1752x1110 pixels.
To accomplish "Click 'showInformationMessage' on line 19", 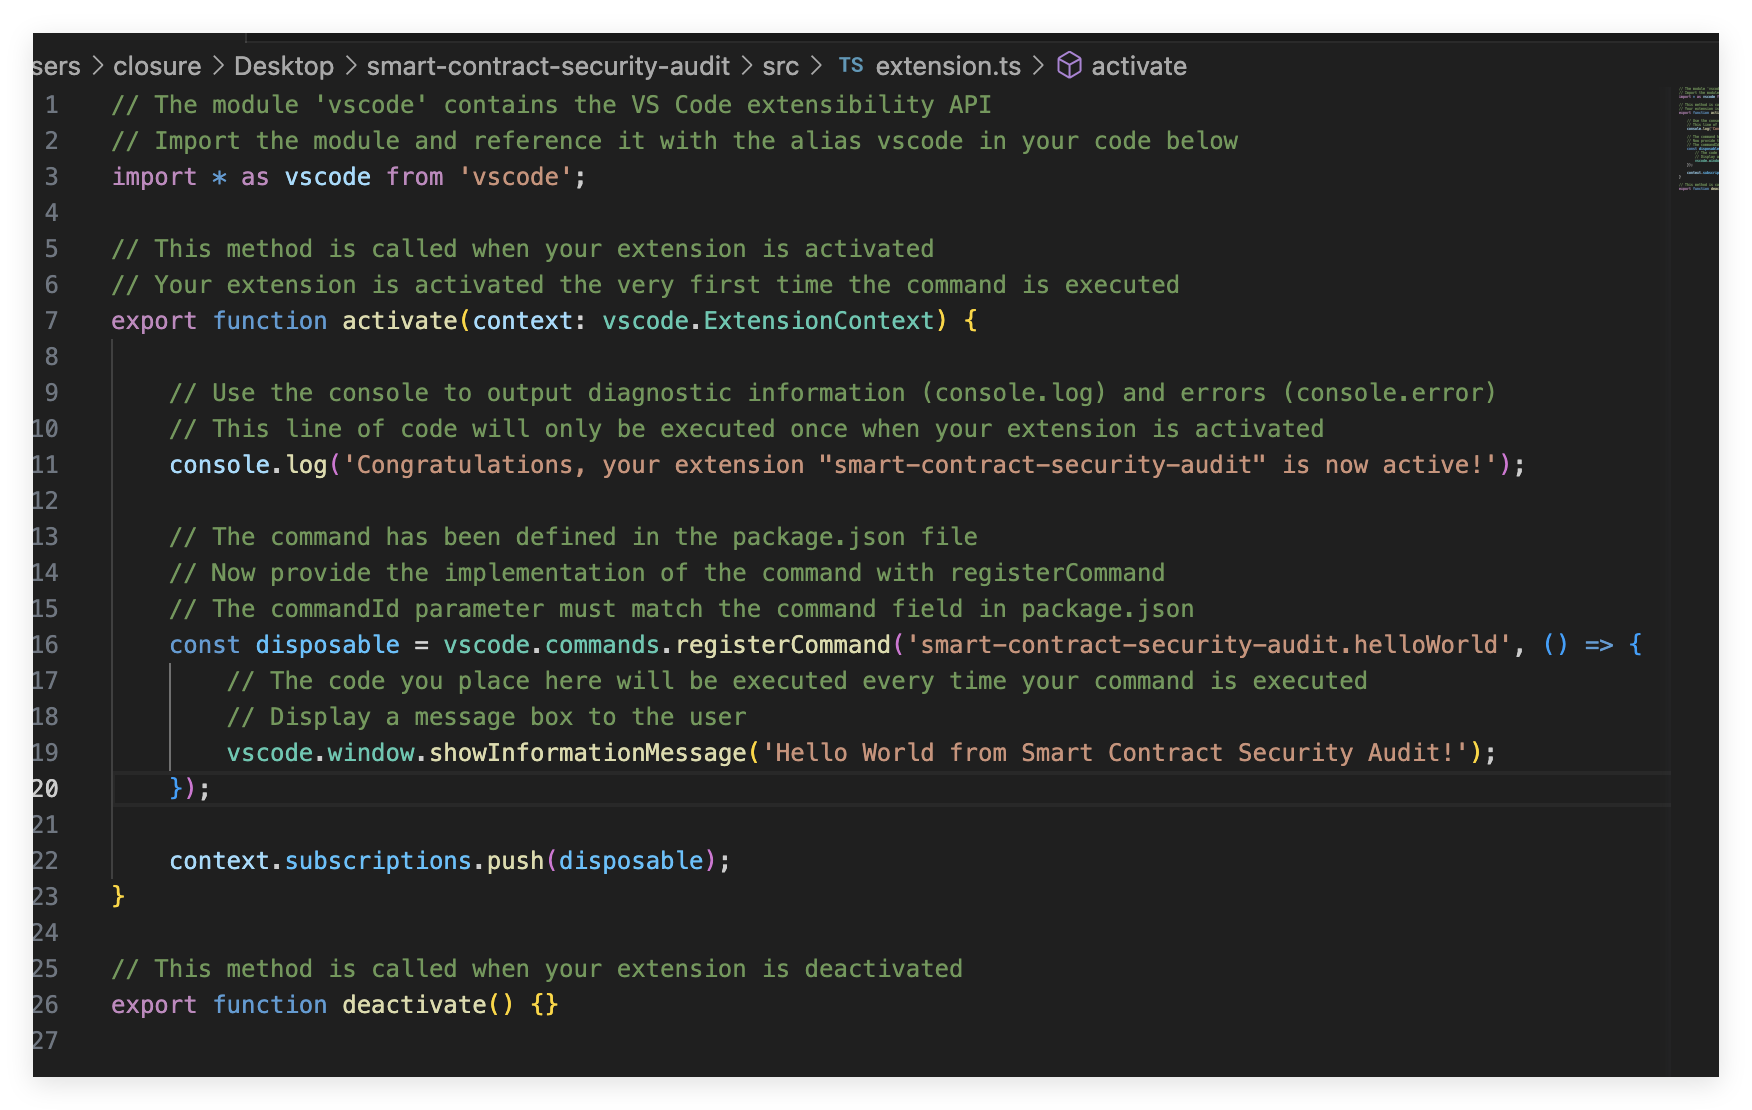I will tap(588, 753).
